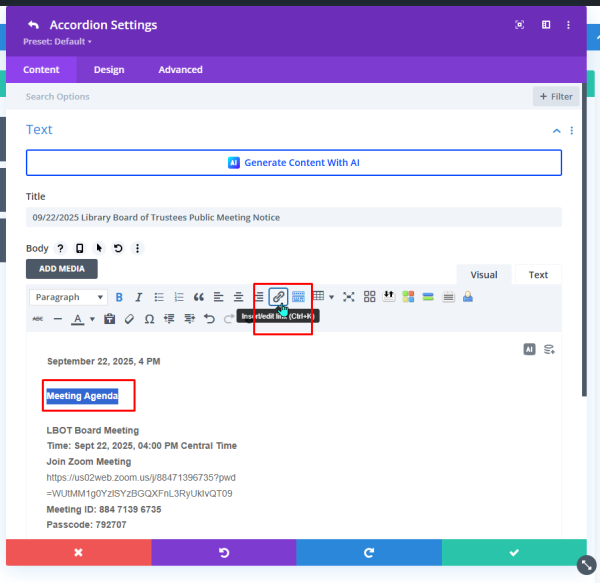This screenshot has height=583, width=600.
Task: Click the undo arrow in the editor toolbar
Action: (x=209, y=319)
